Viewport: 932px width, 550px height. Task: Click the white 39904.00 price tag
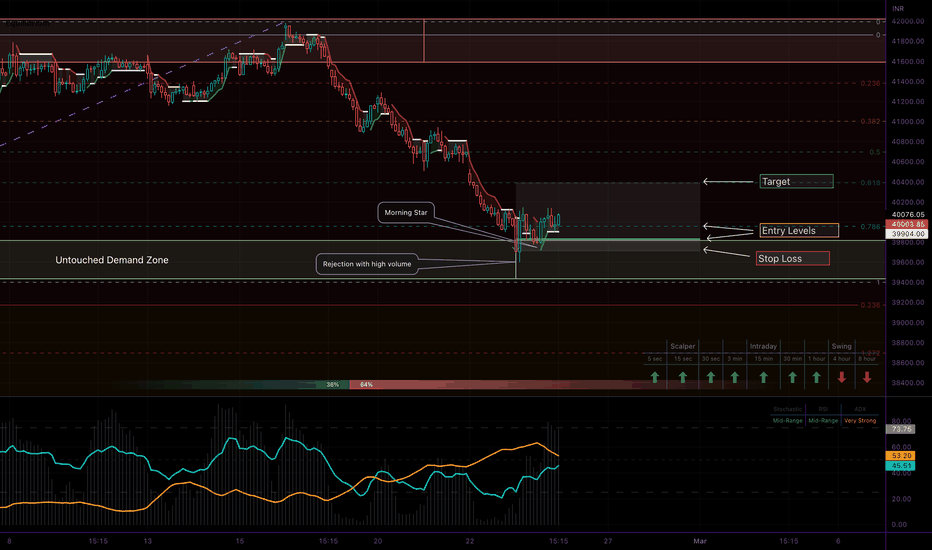pos(906,234)
